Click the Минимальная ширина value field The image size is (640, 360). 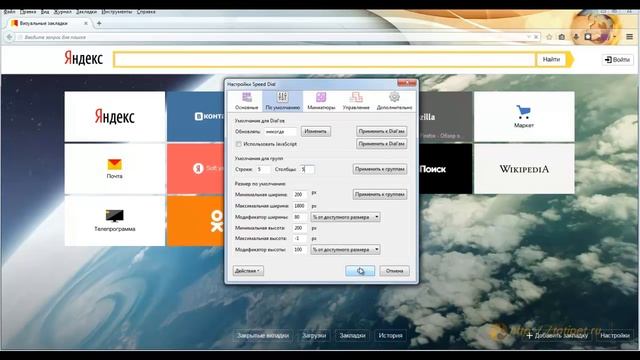(300, 195)
